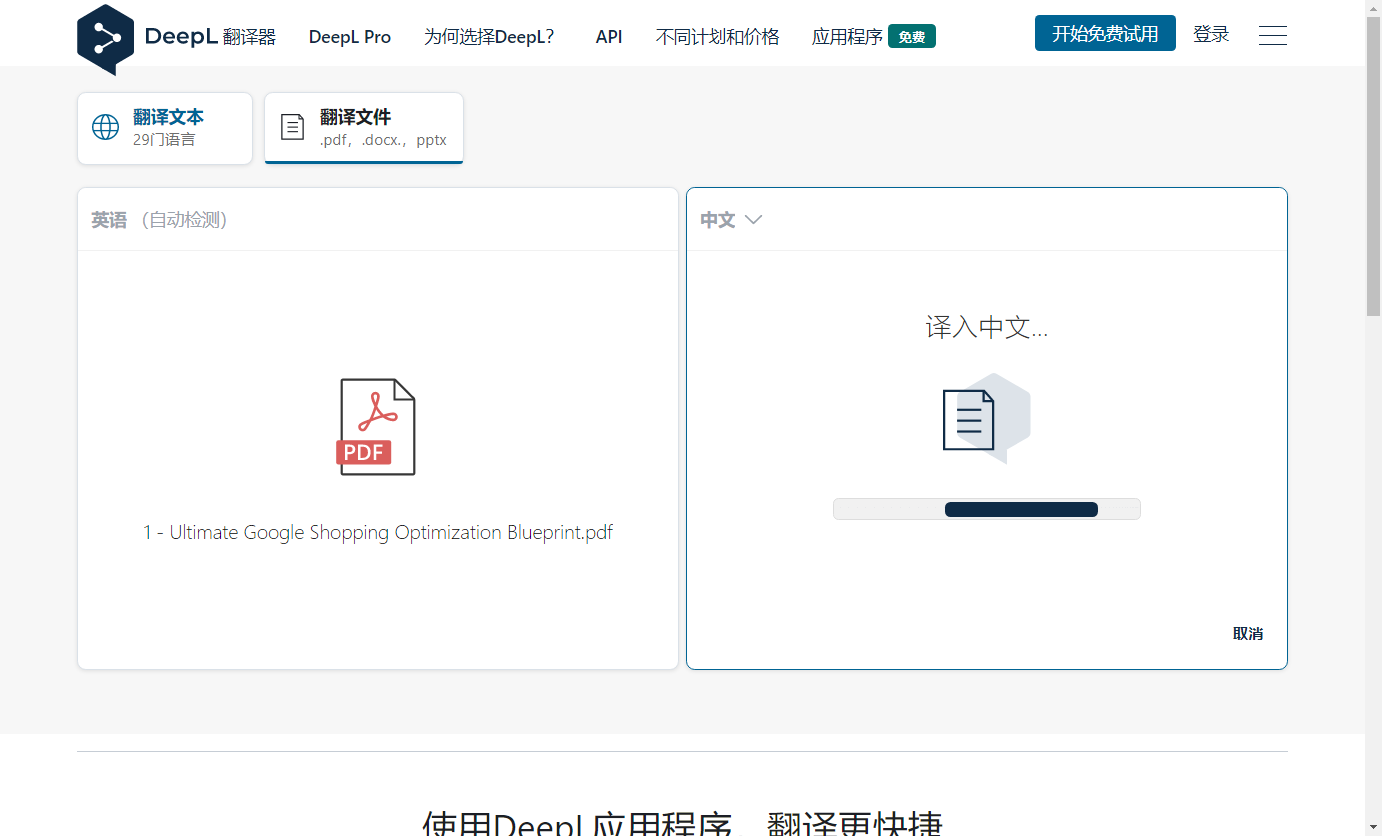
Task: Click the red PDF file icon
Action: (x=376, y=427)
